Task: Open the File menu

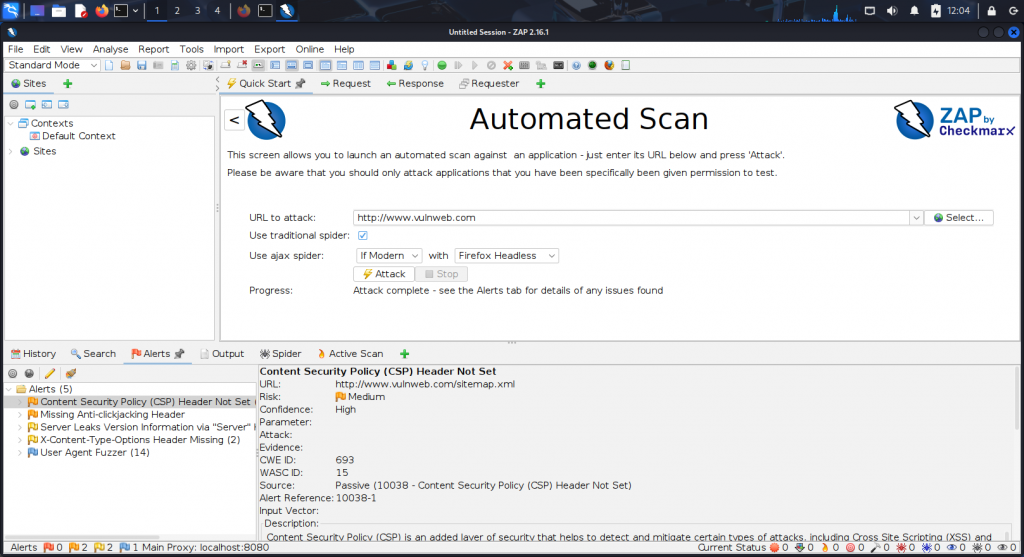Action: [x=15, y=49]
